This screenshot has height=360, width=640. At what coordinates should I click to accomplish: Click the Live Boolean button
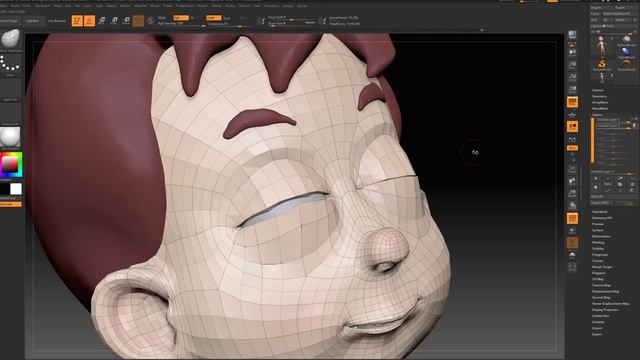pyautogui.click(x=57, y=21)
